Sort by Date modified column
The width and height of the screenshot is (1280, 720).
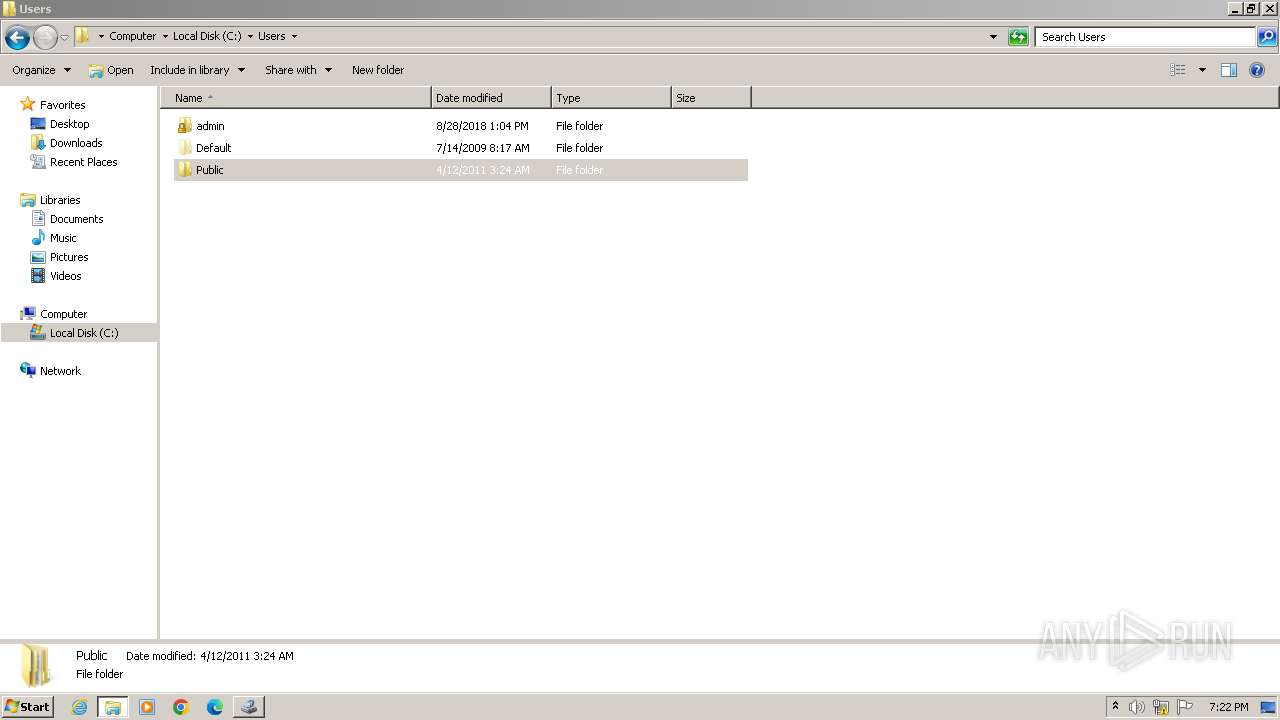click(x=491, y=98)
